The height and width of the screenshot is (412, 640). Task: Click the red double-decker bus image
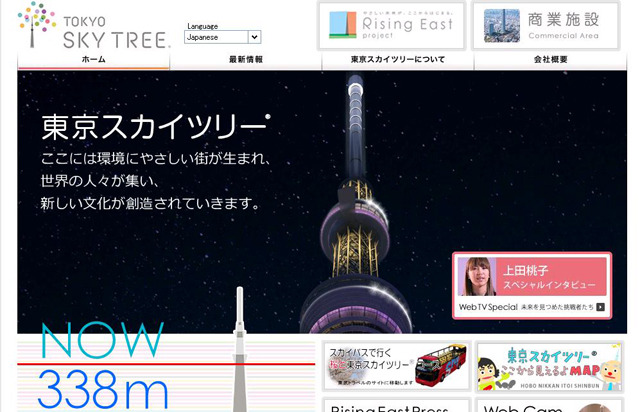pyautogui.click(x=441, y=363)
